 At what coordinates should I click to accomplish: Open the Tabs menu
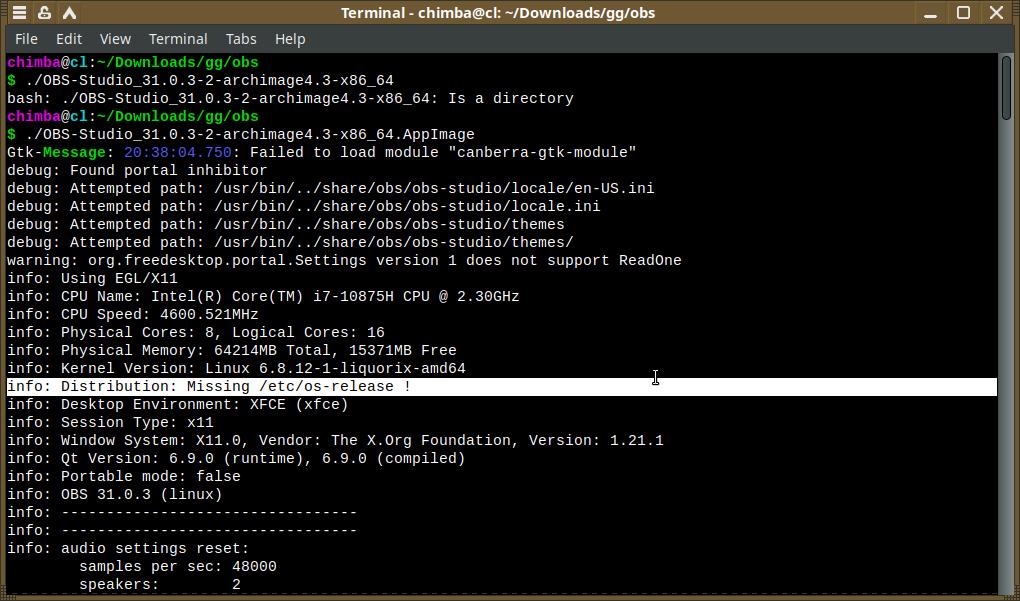click(241, 39)
